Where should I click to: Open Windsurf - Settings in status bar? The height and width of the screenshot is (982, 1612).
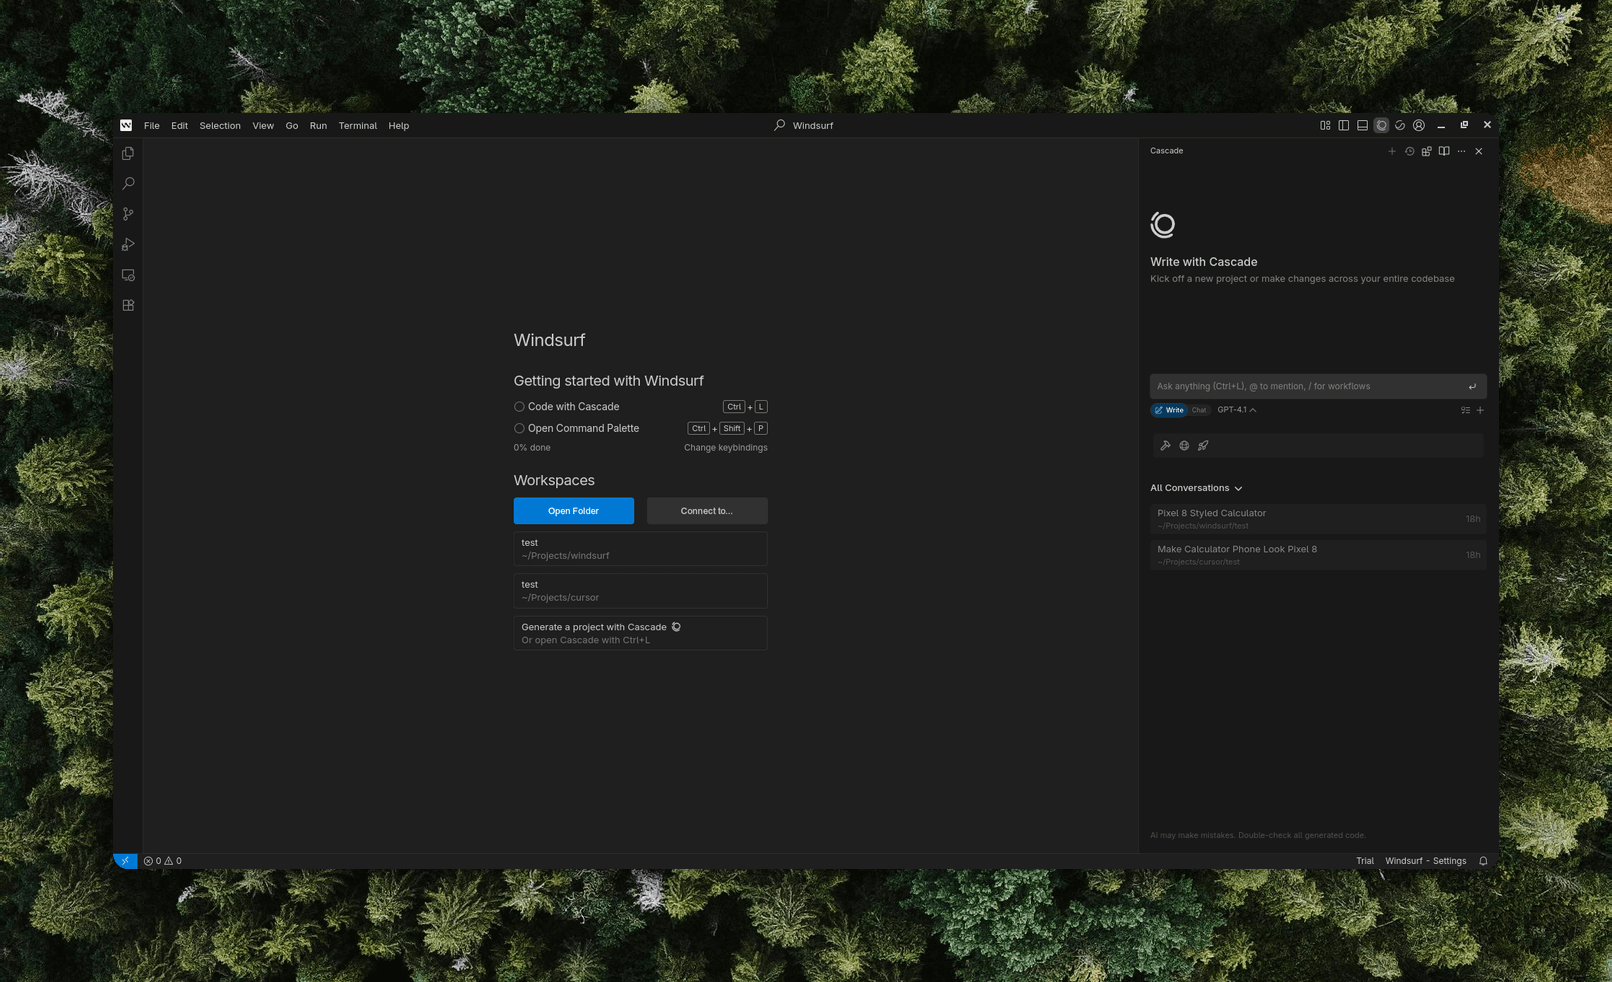(x=1425, y=861)
